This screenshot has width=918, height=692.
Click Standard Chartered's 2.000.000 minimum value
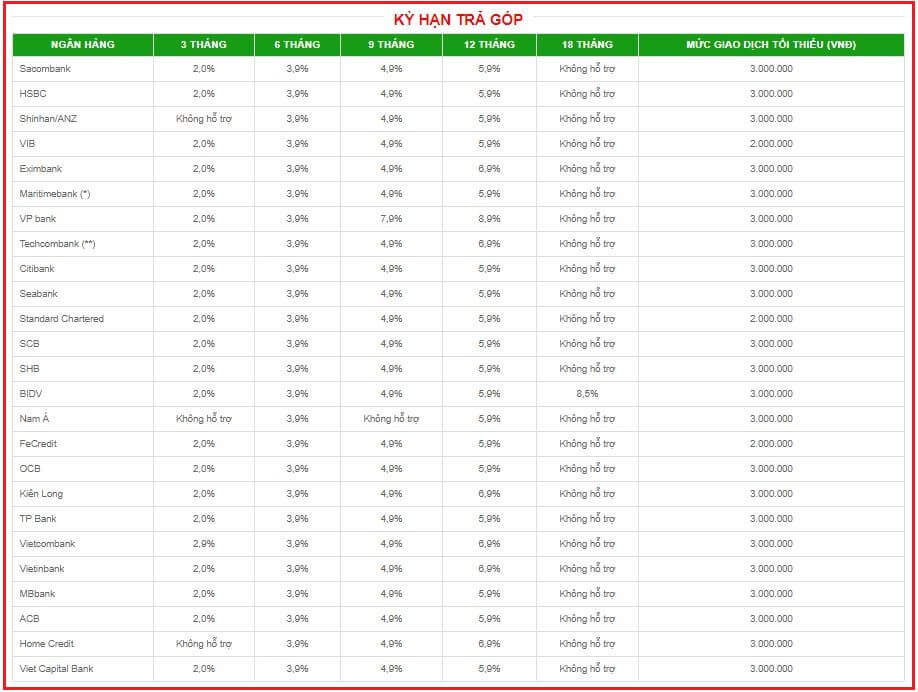771,318
